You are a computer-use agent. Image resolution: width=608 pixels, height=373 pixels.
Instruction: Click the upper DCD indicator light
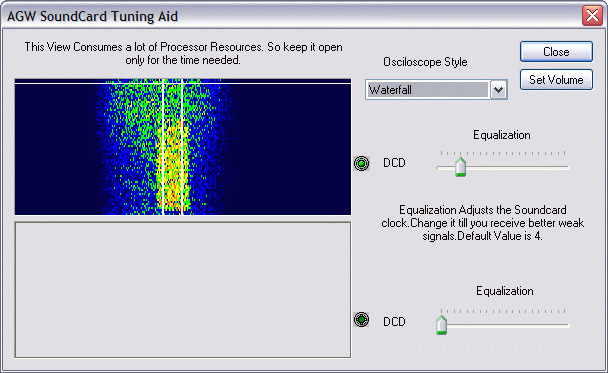(361, 163)
